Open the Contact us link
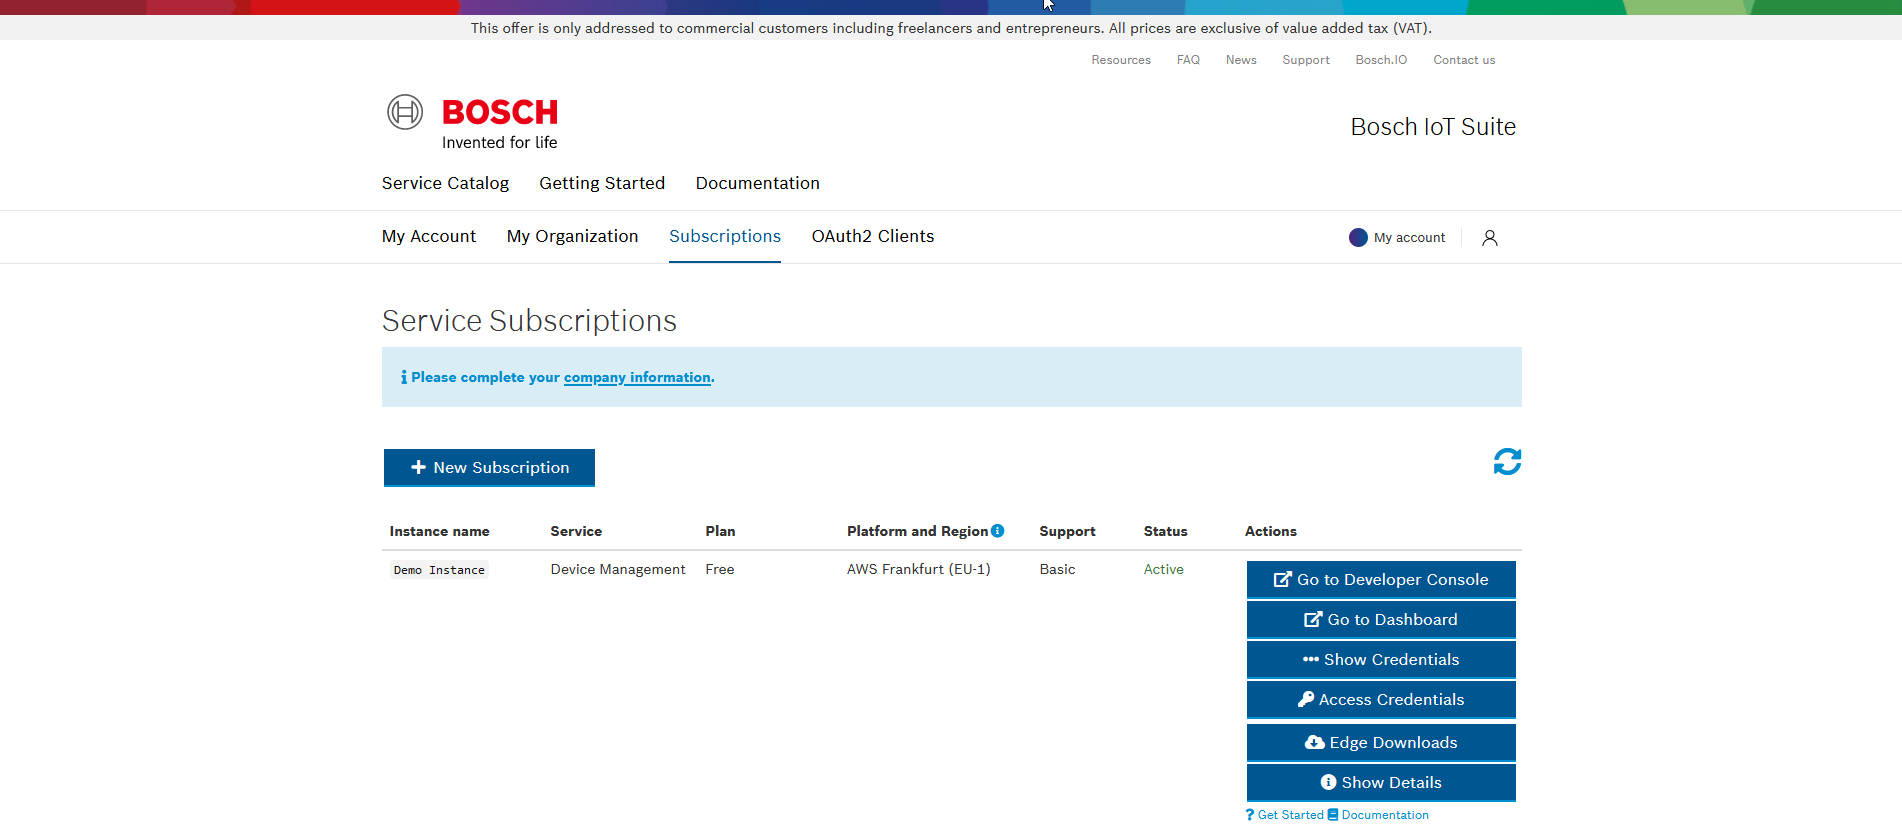This screenshot has width=1902, height=831. [1464, 60]
